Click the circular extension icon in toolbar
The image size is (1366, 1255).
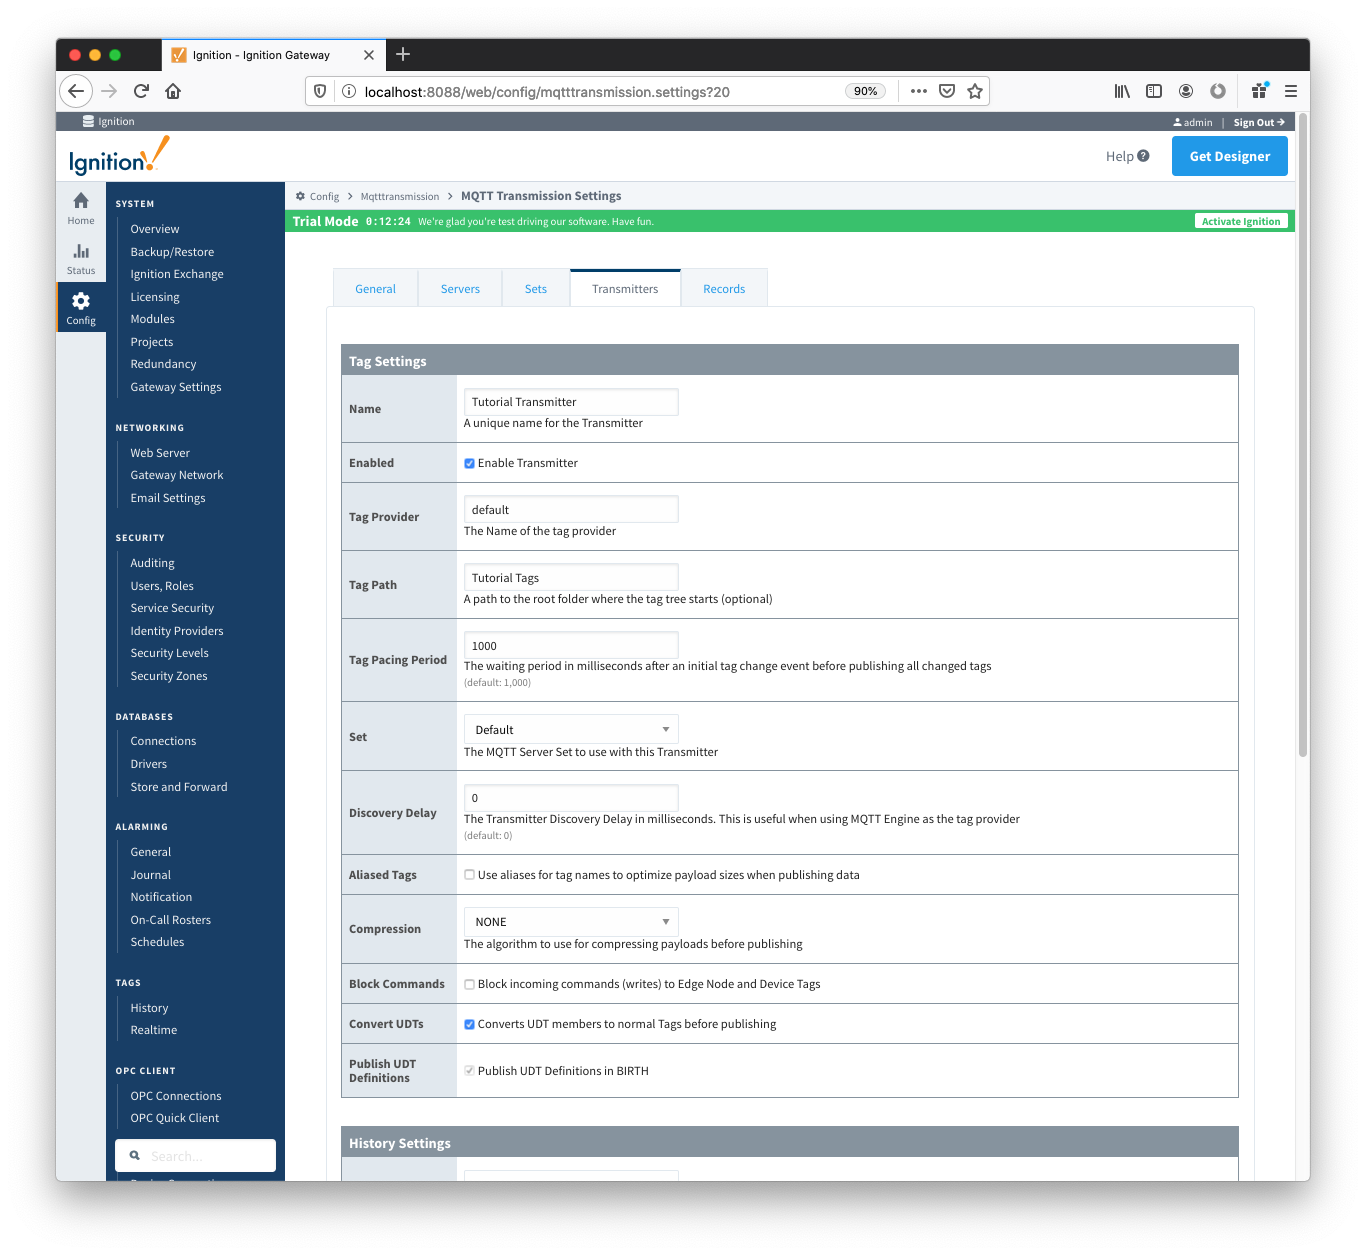(x=1218, y=91)
